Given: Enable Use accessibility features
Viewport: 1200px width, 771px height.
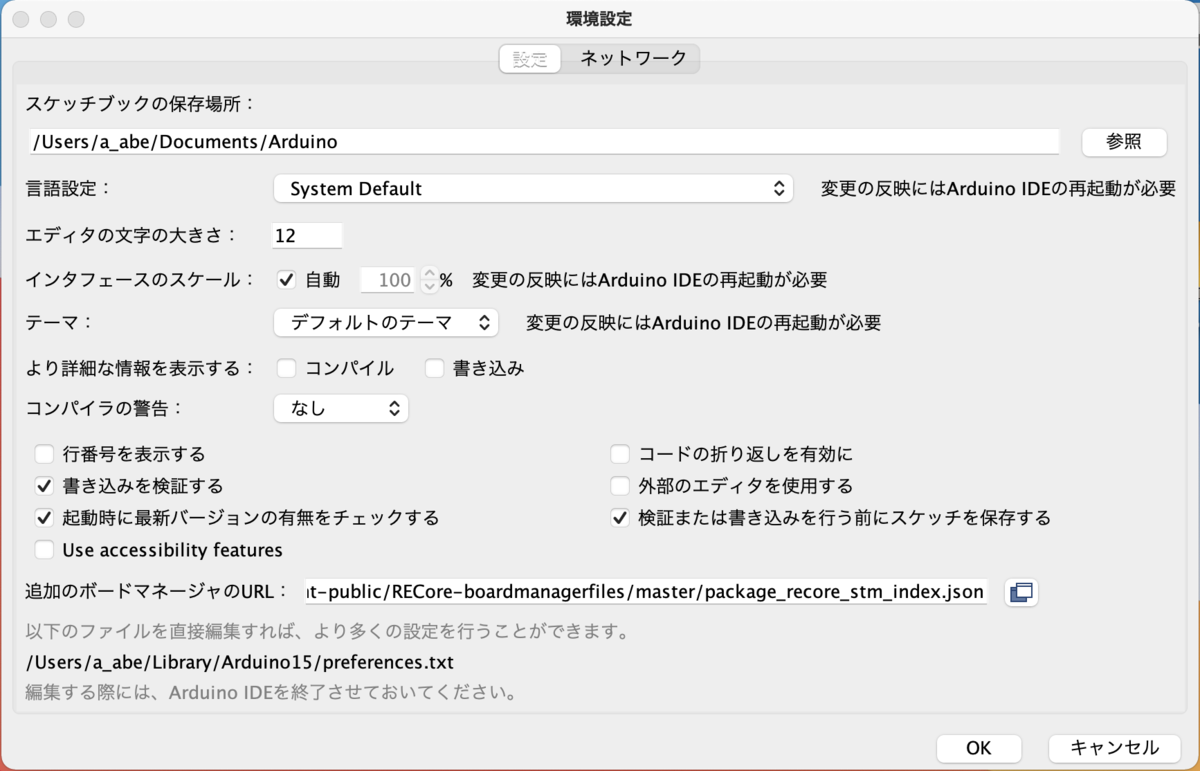Looking at the screenshot, I should pos(44,550).
